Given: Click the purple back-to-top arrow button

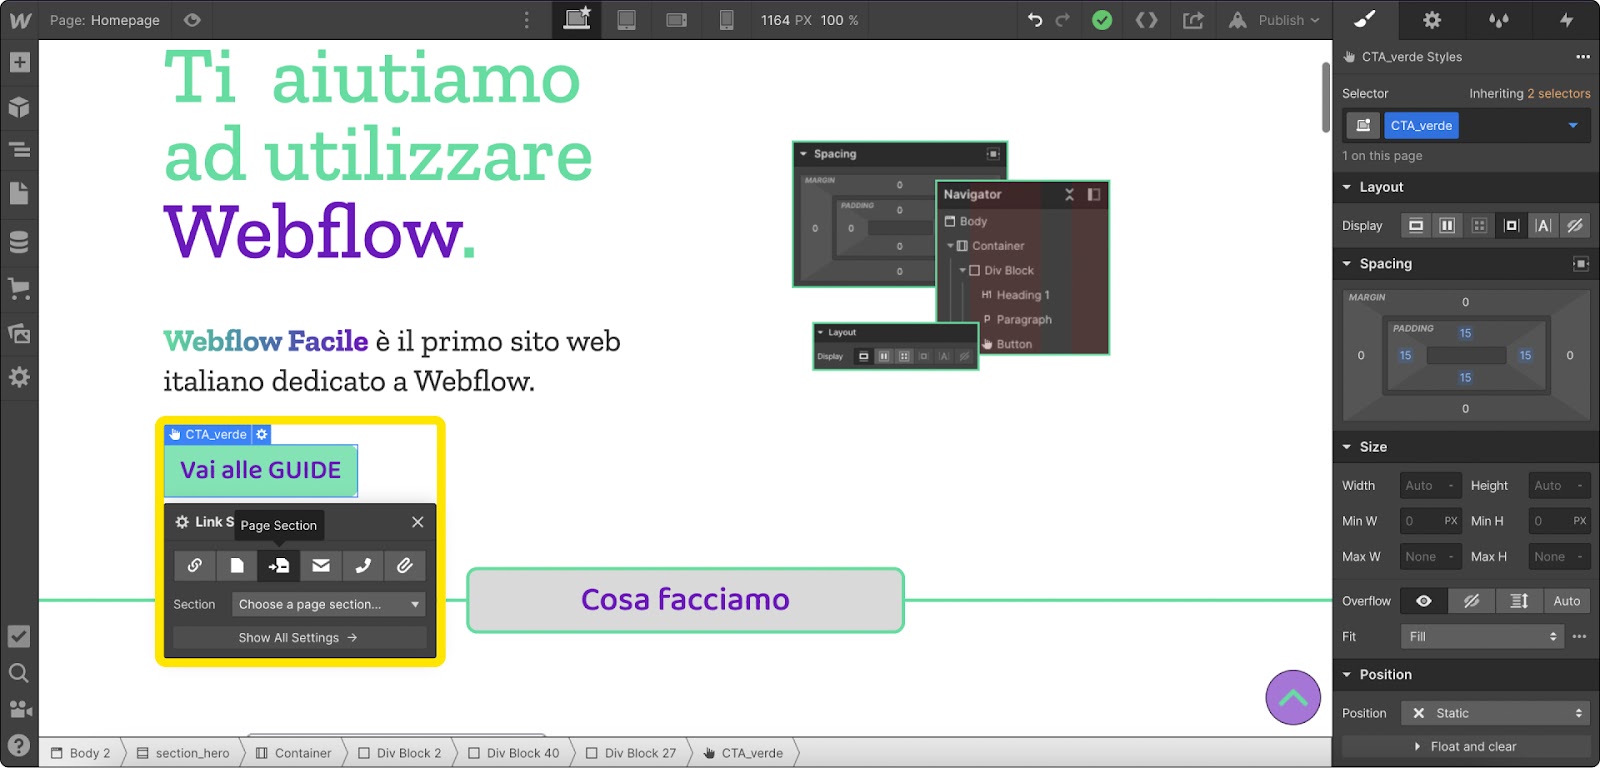Looking at the screenshot, I should (x=1293, y=697).
